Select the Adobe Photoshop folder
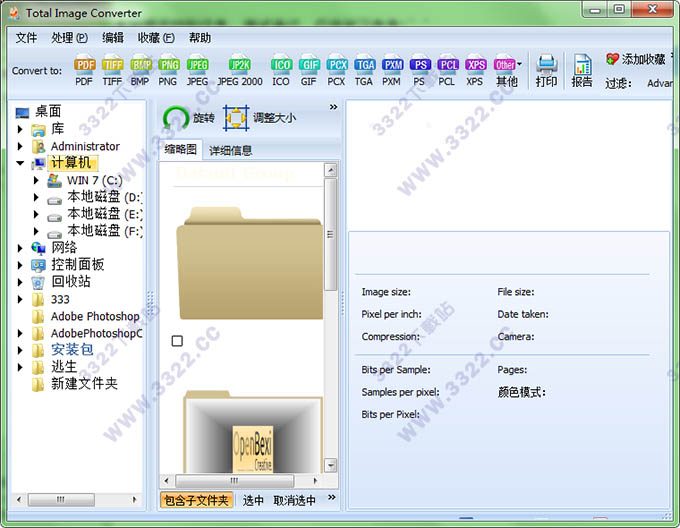The image size is (680, 528). (x=85, y=316)
